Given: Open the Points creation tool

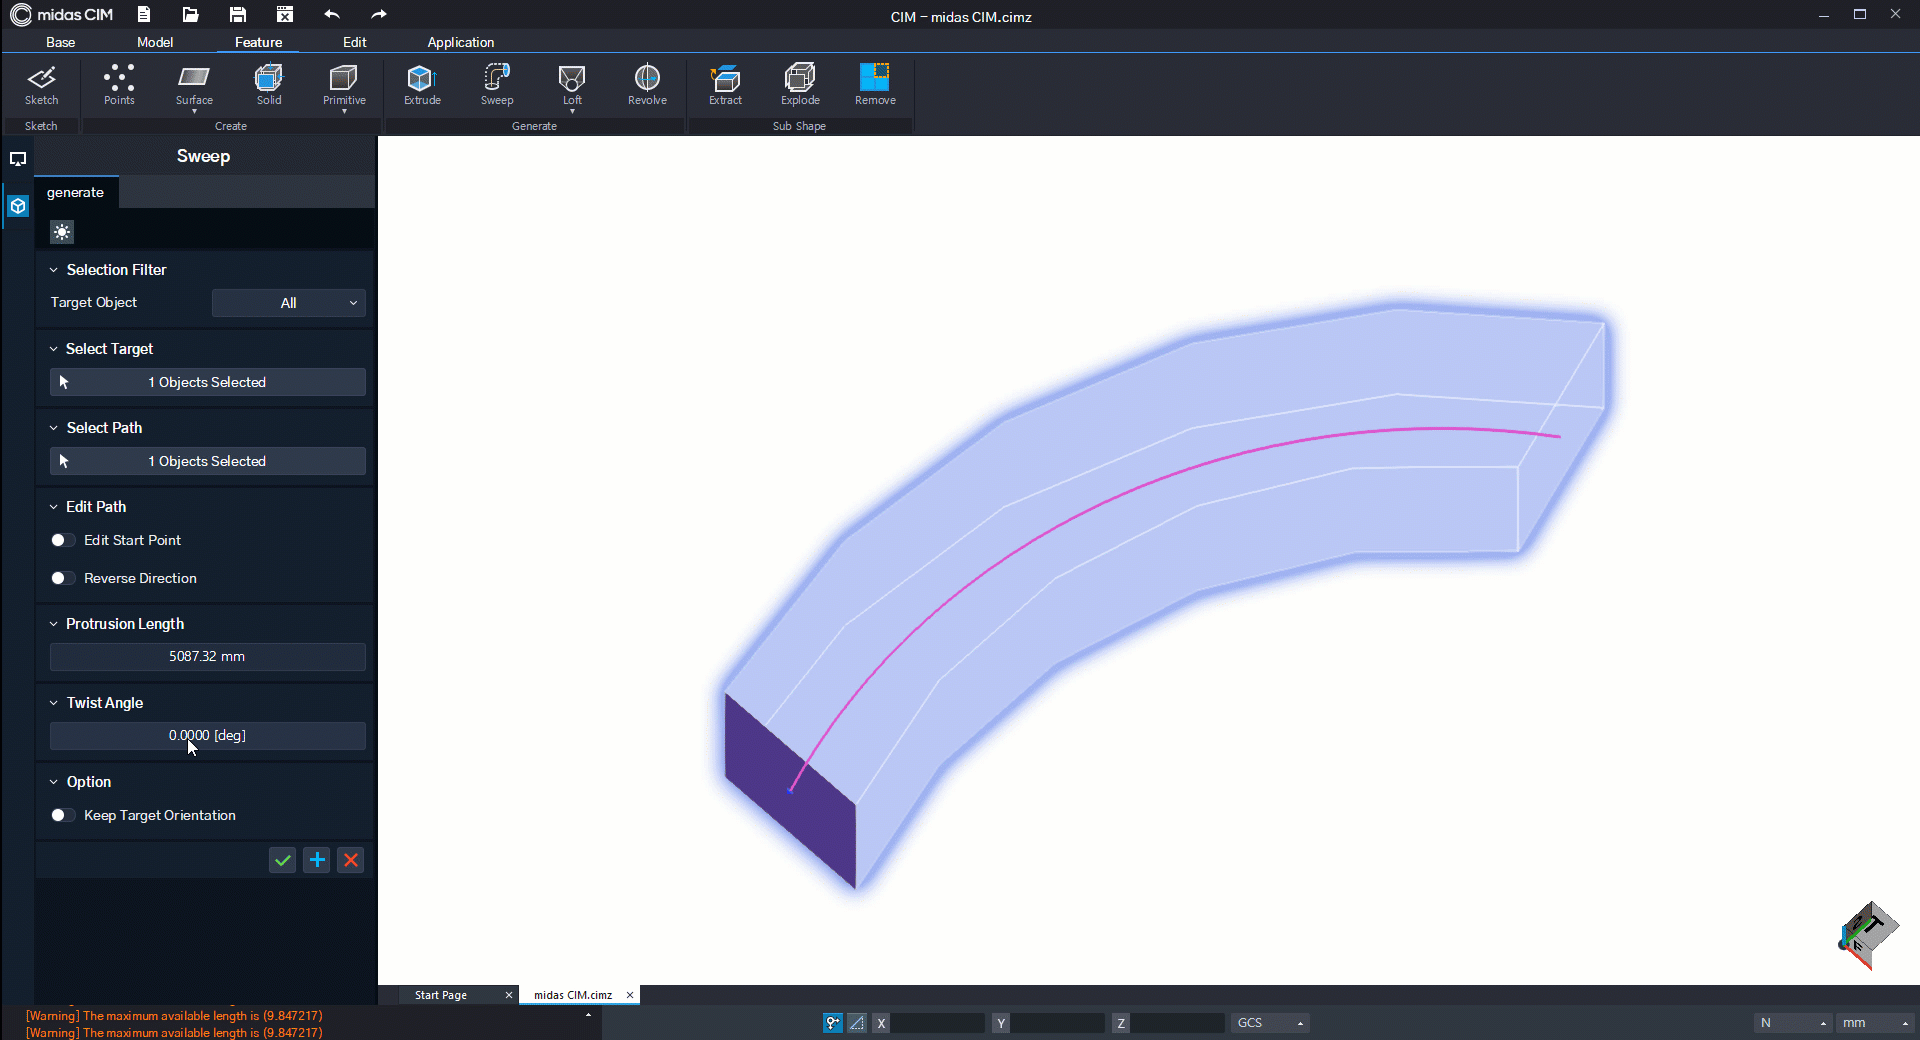Looking at the screenshot, I should click(119, 85).
